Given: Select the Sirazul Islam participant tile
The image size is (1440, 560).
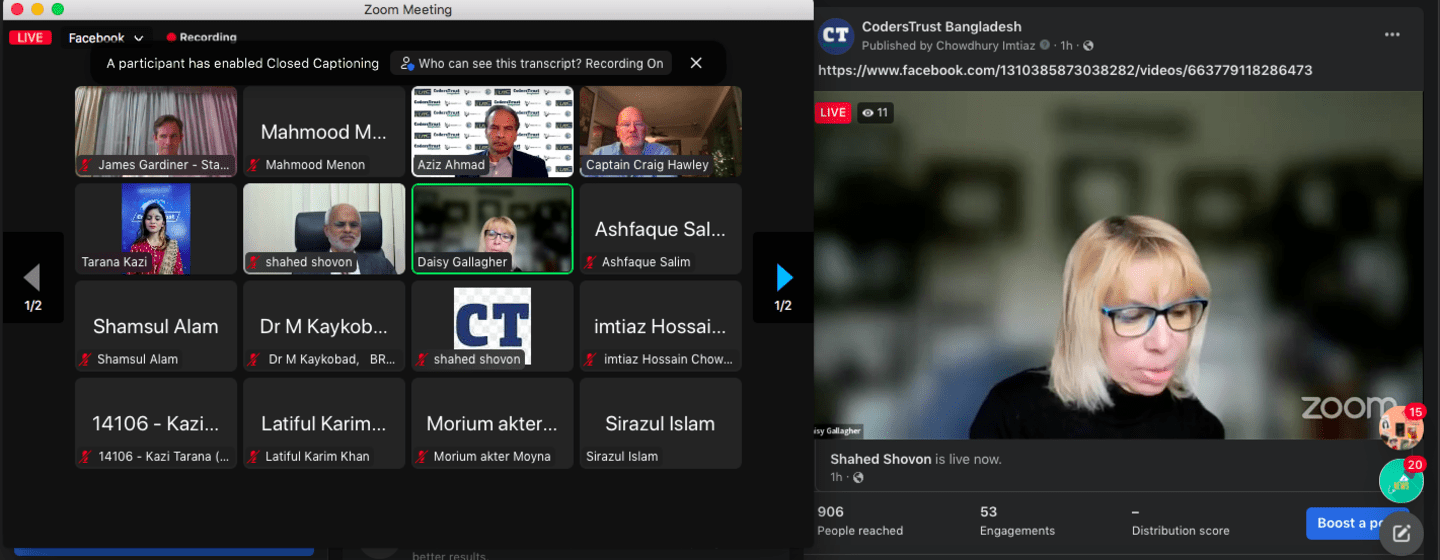Looking at the screenshot, I should [x=661, y=423].
